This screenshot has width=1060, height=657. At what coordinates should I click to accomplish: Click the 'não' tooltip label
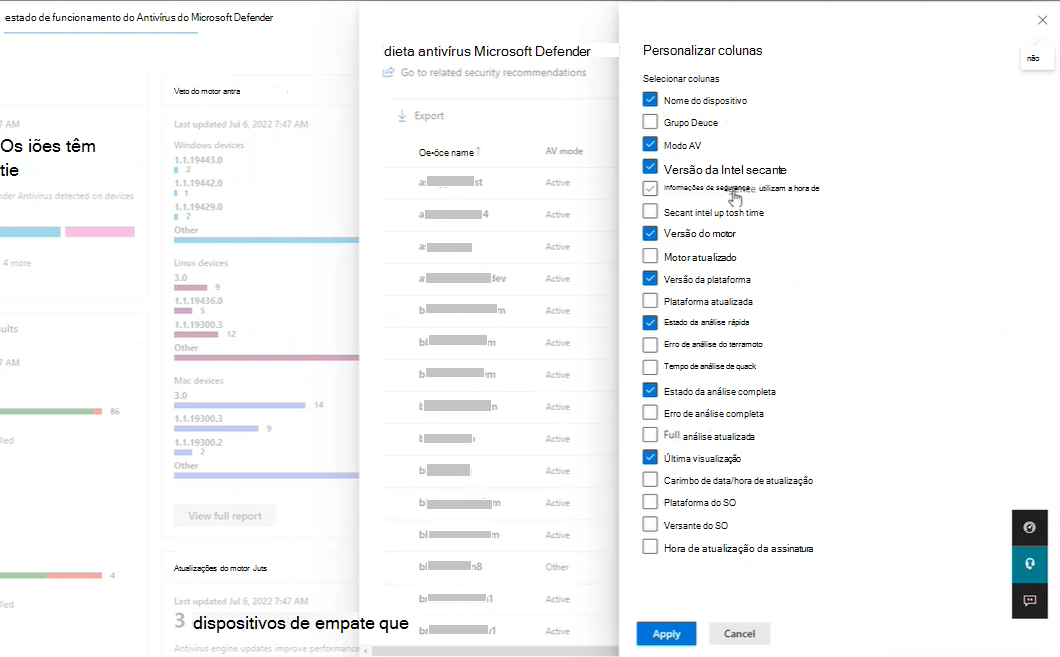coord(1033,58)
